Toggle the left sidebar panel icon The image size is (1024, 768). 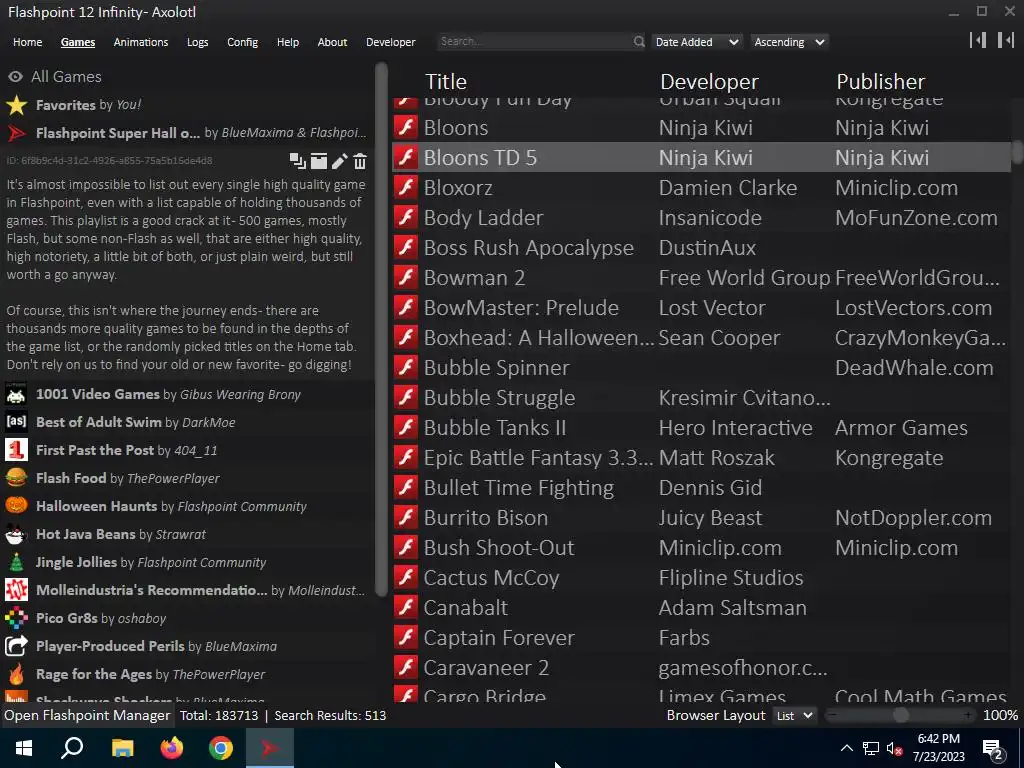[x=978, y=40]
